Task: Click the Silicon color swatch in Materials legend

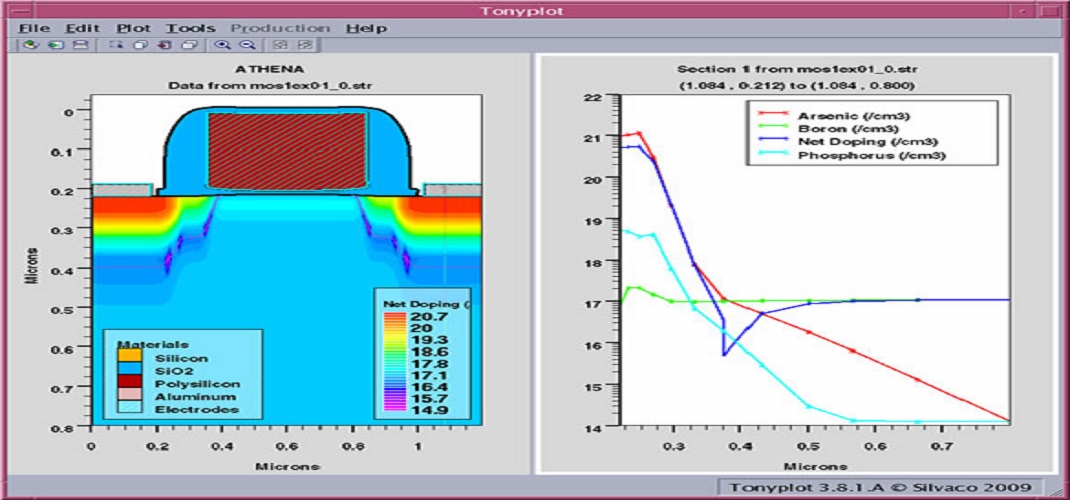Action: (129, 357)
